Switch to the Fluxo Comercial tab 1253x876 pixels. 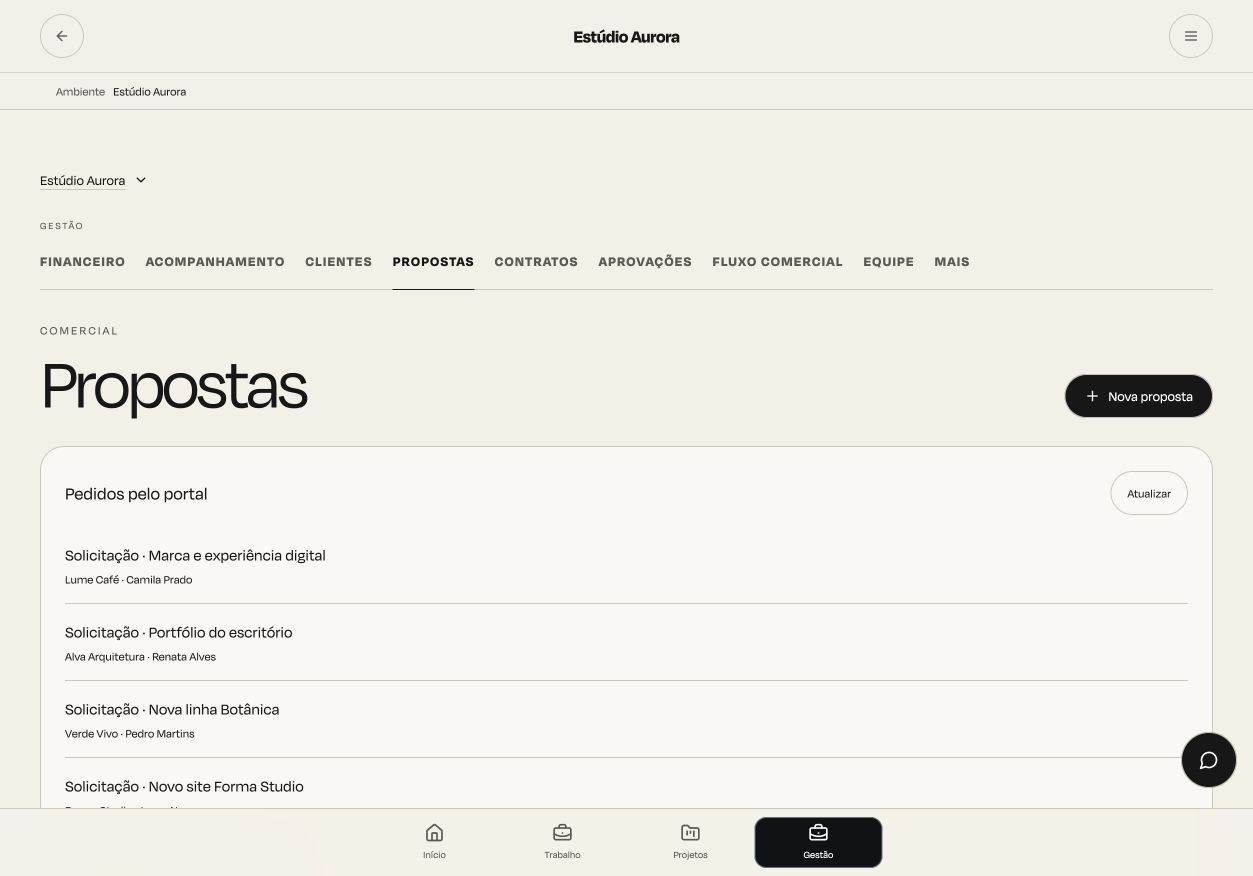click(777, 262)
